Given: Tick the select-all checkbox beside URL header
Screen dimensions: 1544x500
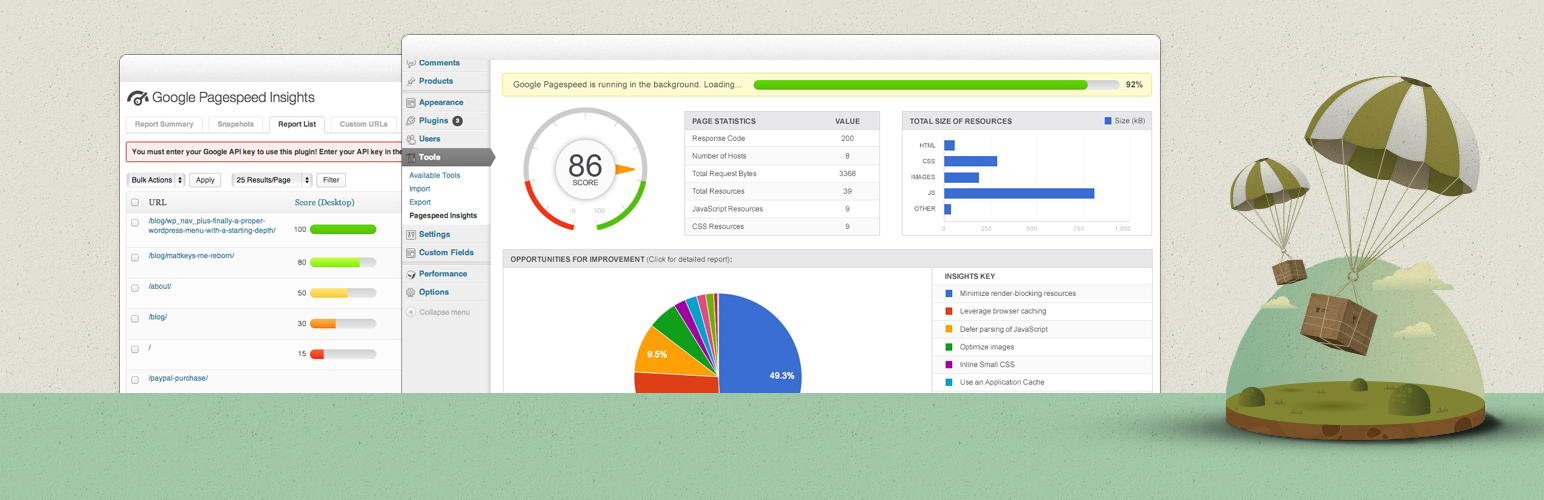Looking at the screenshot, I should pyautogui.click(x=135, y=202).
